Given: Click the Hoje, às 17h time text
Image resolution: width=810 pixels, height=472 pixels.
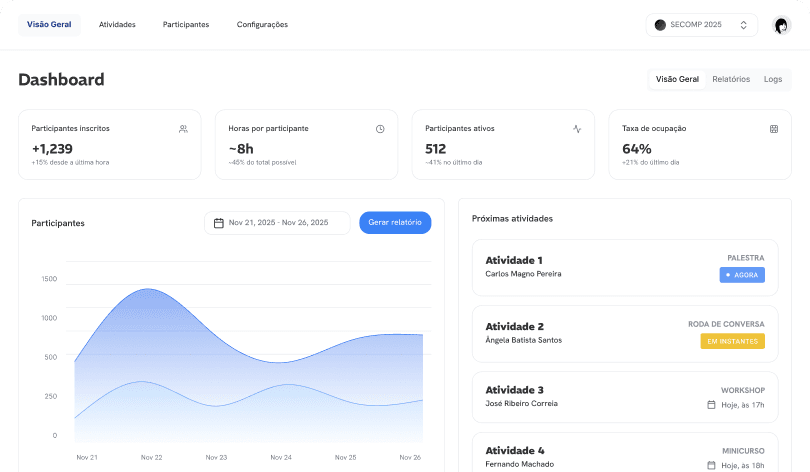Looking at the screenshot, I should click(743, 405).
